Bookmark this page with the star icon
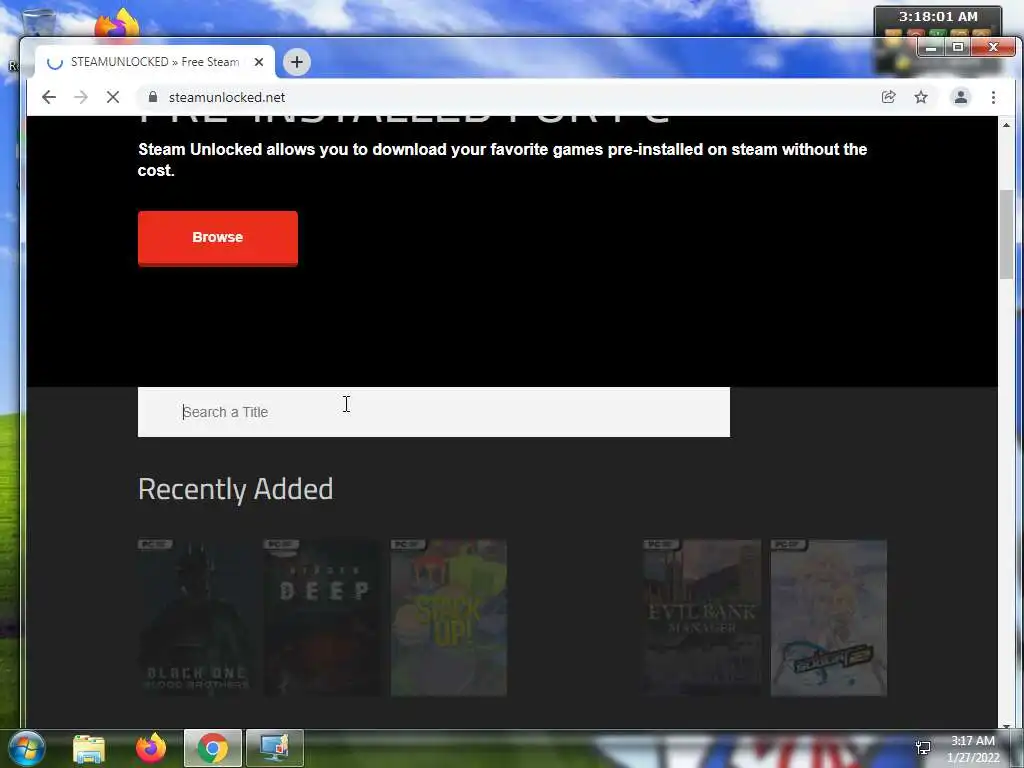 tap(921, 97)
